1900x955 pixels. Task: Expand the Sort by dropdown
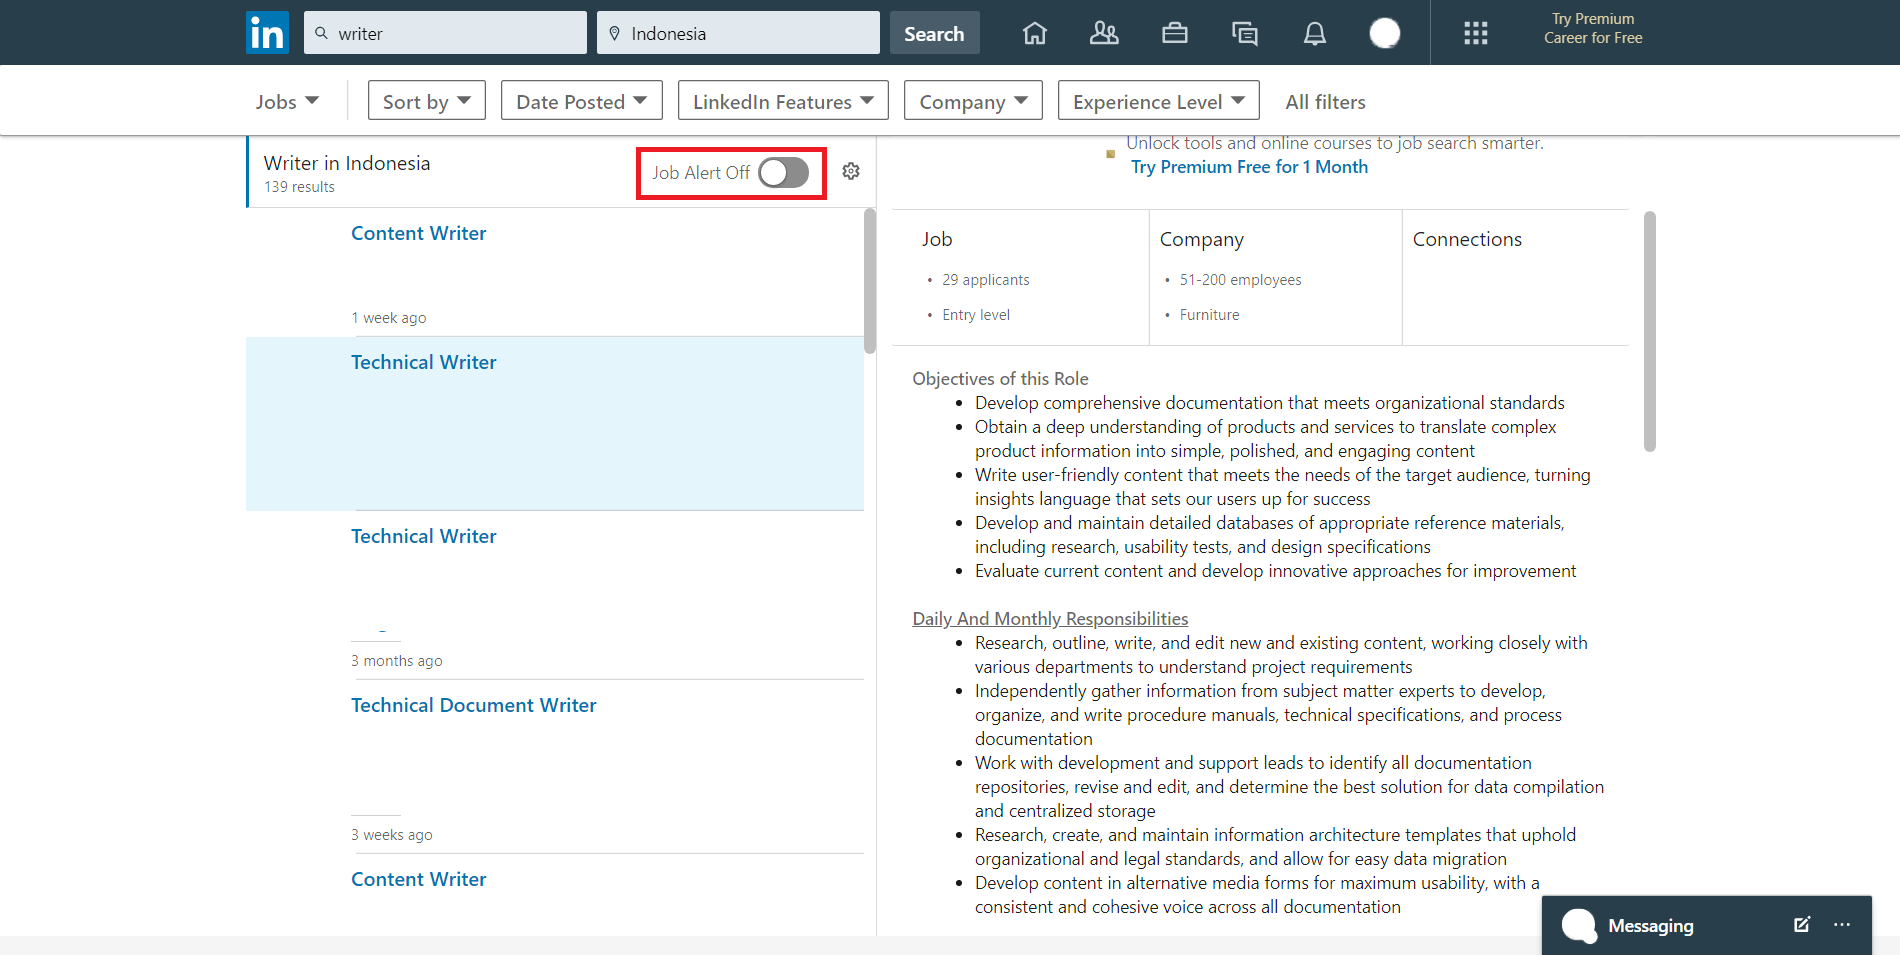(x=426, y=101)
